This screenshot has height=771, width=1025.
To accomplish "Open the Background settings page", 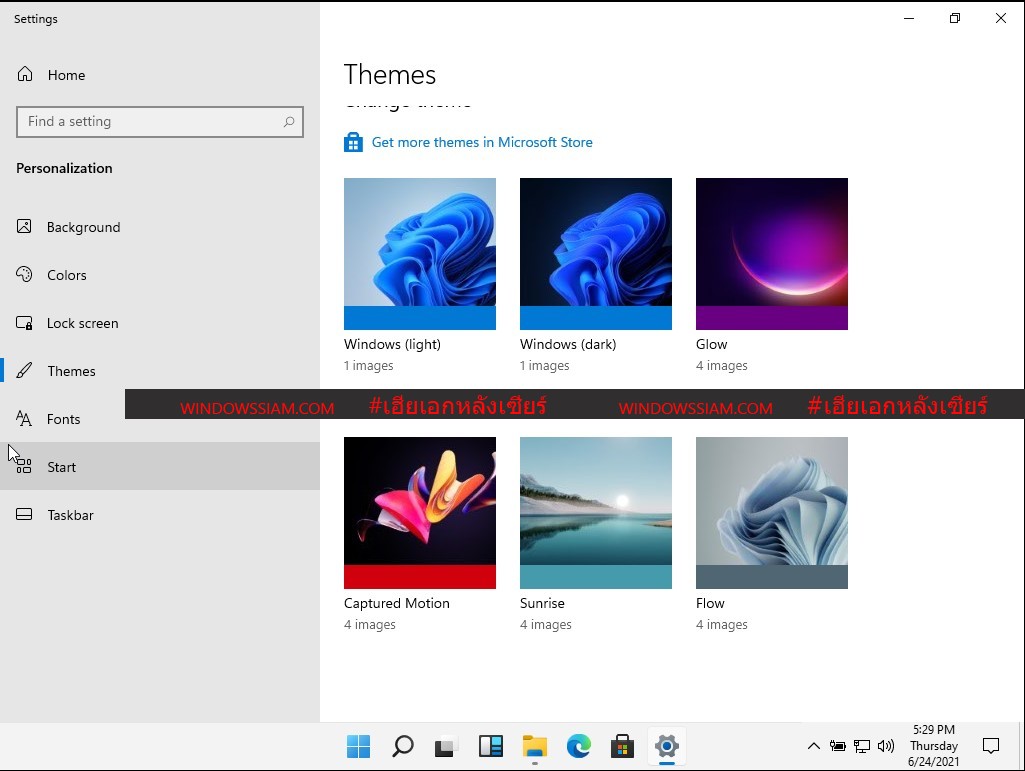I will pyautogui.click(x=160, y=227).
